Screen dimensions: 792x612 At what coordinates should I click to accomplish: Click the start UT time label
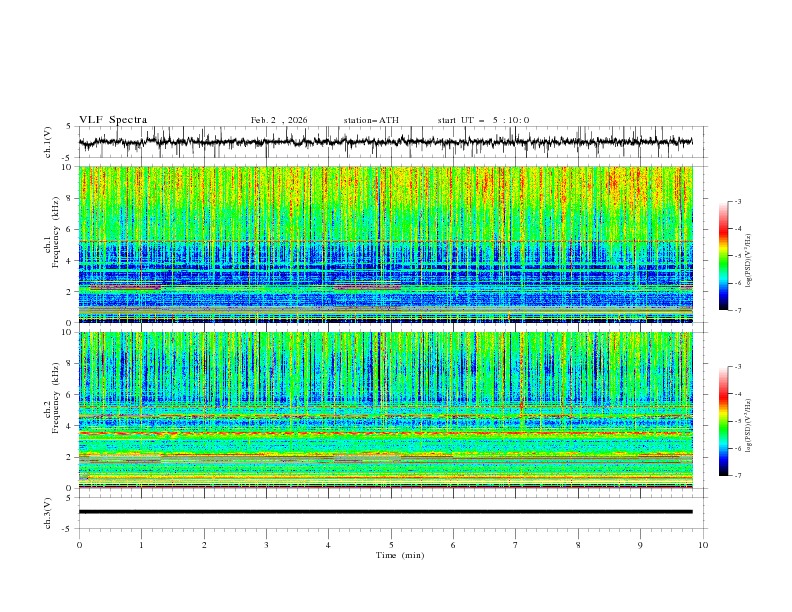point(483,120)
